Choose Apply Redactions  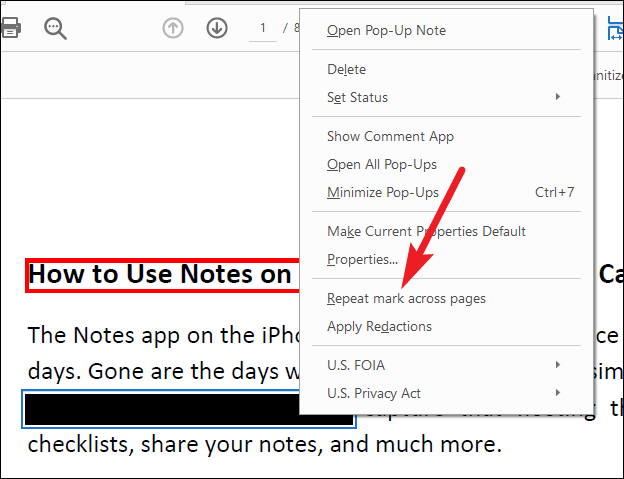pos(447,326)
